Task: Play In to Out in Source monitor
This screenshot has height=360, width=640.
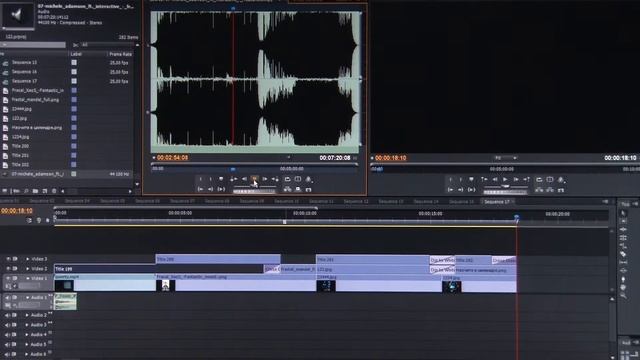Action: tap(221, 189)
